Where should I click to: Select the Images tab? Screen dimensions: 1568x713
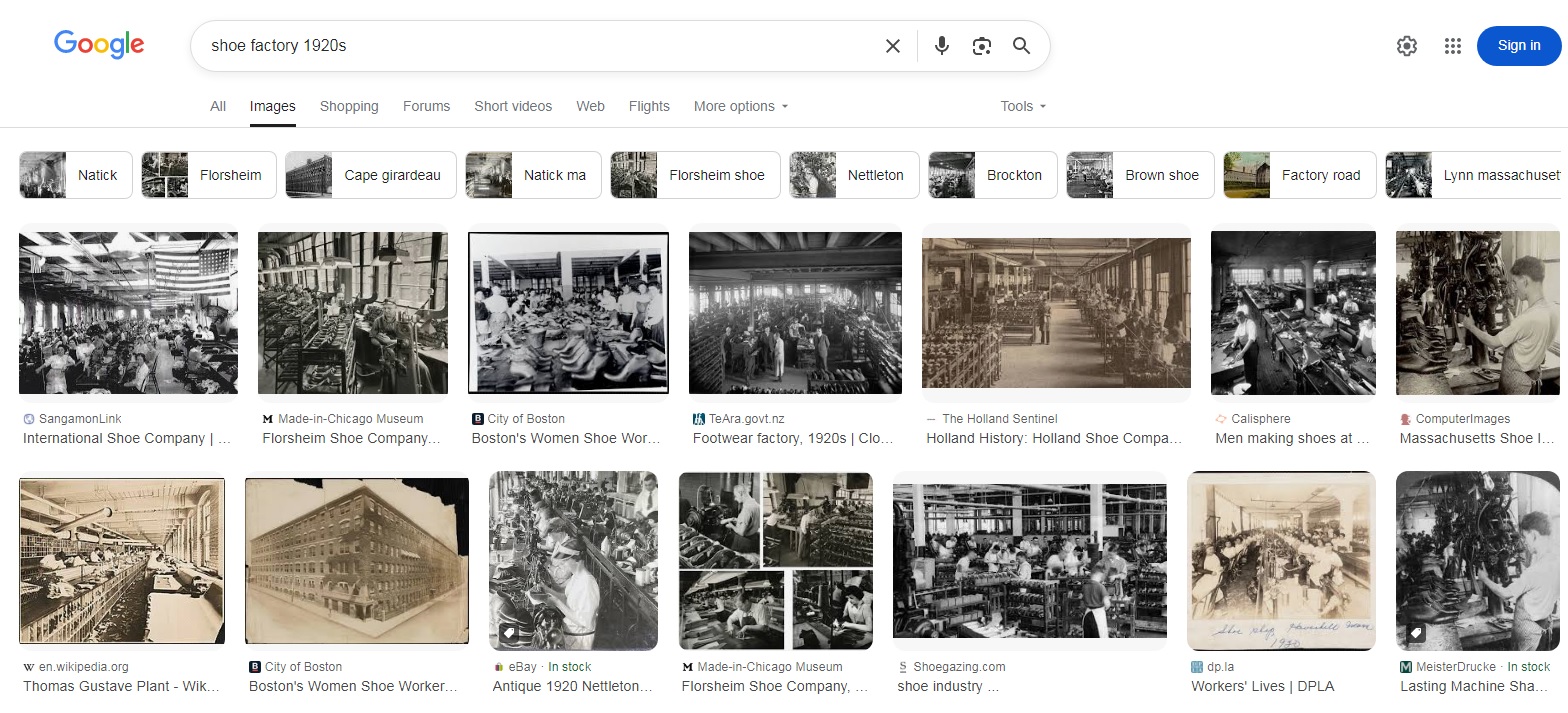point(273,106)
